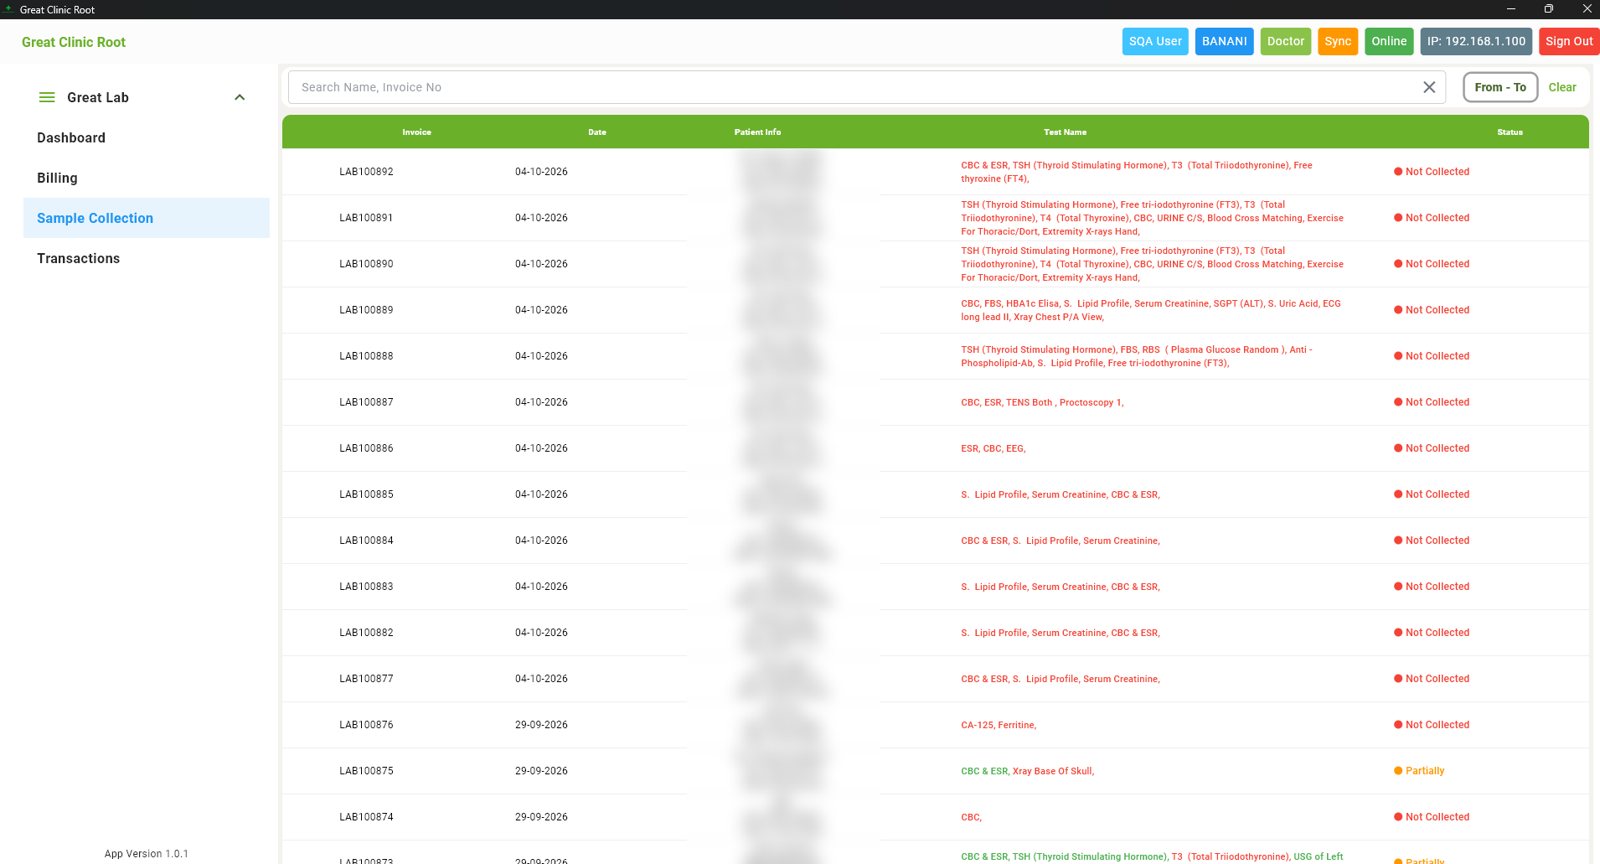The image size is (1600, 864).
Task: Click the date 29-09-2026 for LAB100876
Action: (x=541, y=725)
